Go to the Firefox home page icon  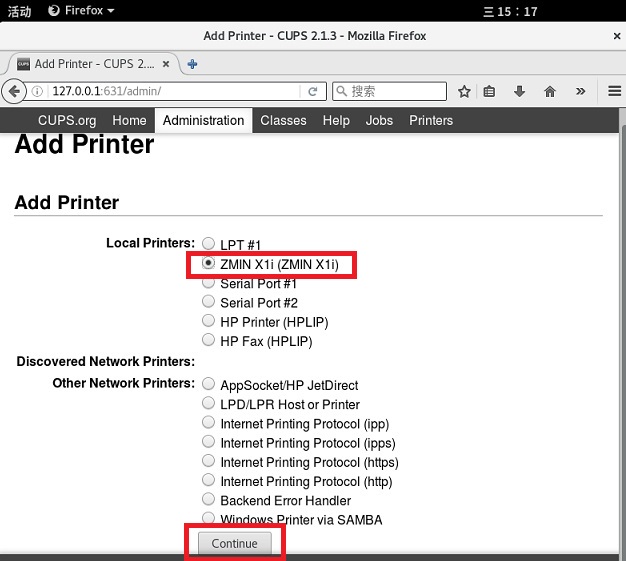550,91
